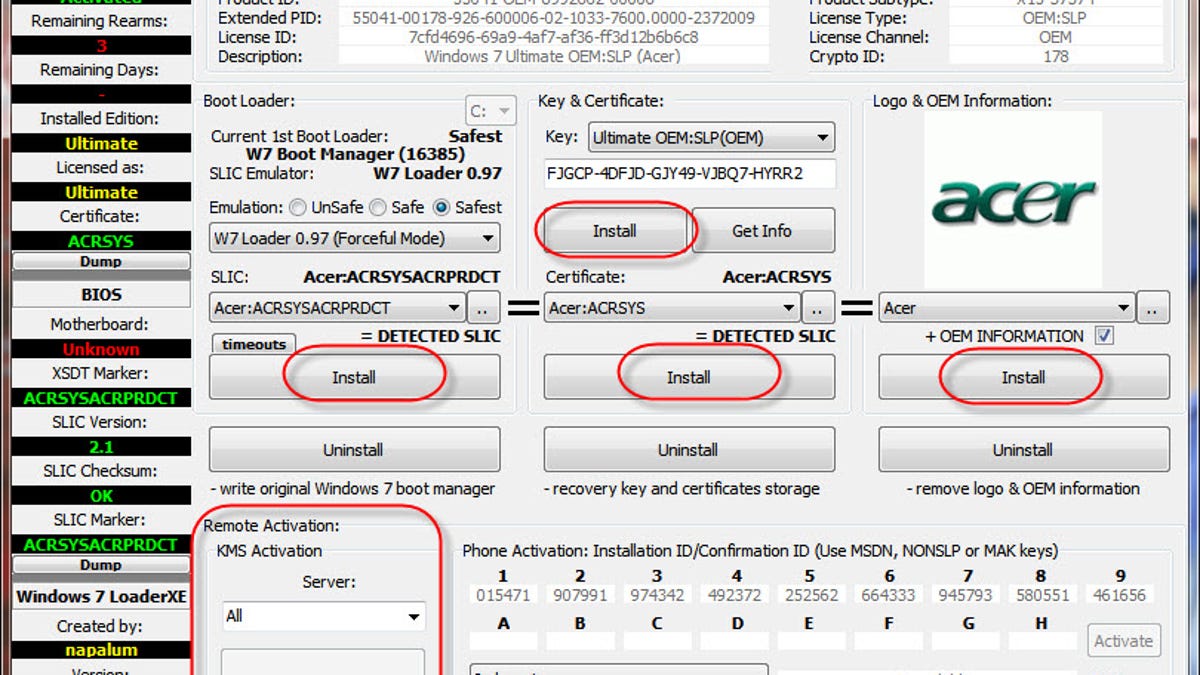The height and width of the screenshot is (675, 1200).
Task: Click the Dump button below SLIC Marker
Action: click(x=101, y=565)
